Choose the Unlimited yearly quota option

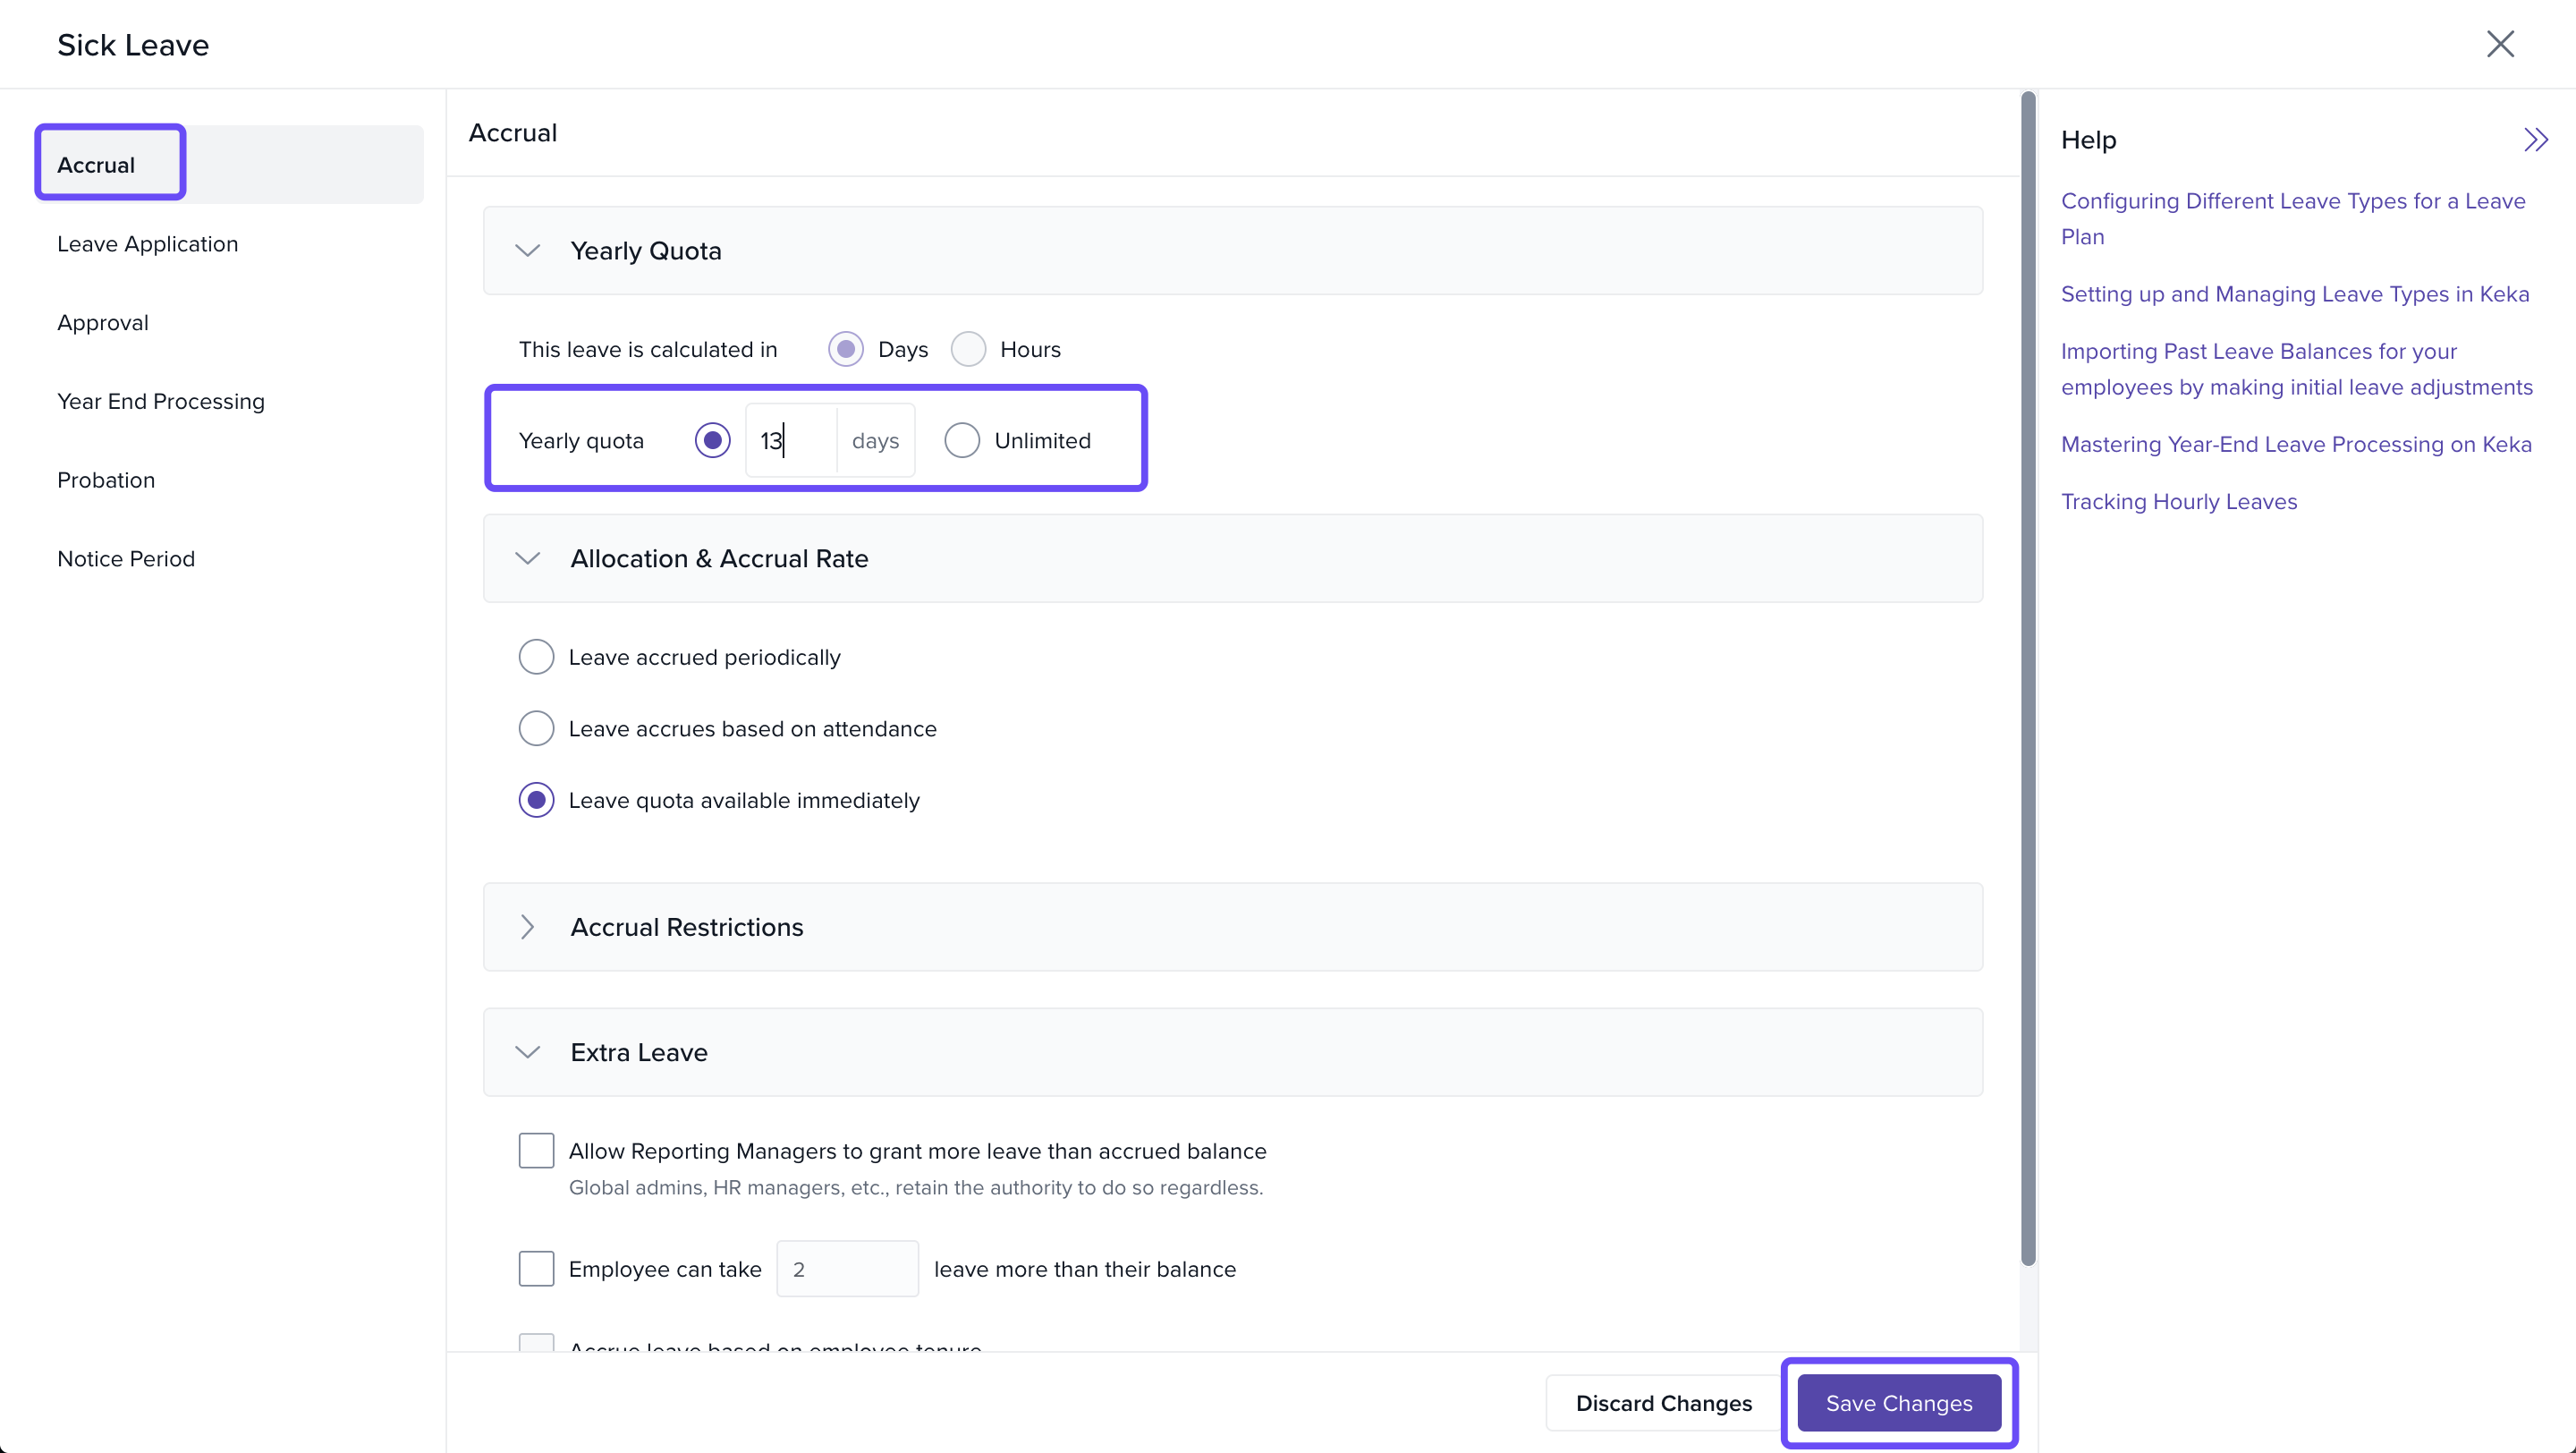pyautogui.click(x=962, y=441)
